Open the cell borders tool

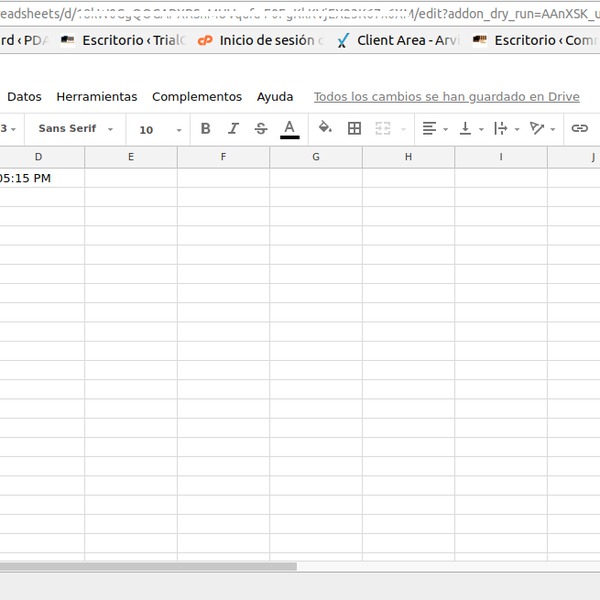354,129
